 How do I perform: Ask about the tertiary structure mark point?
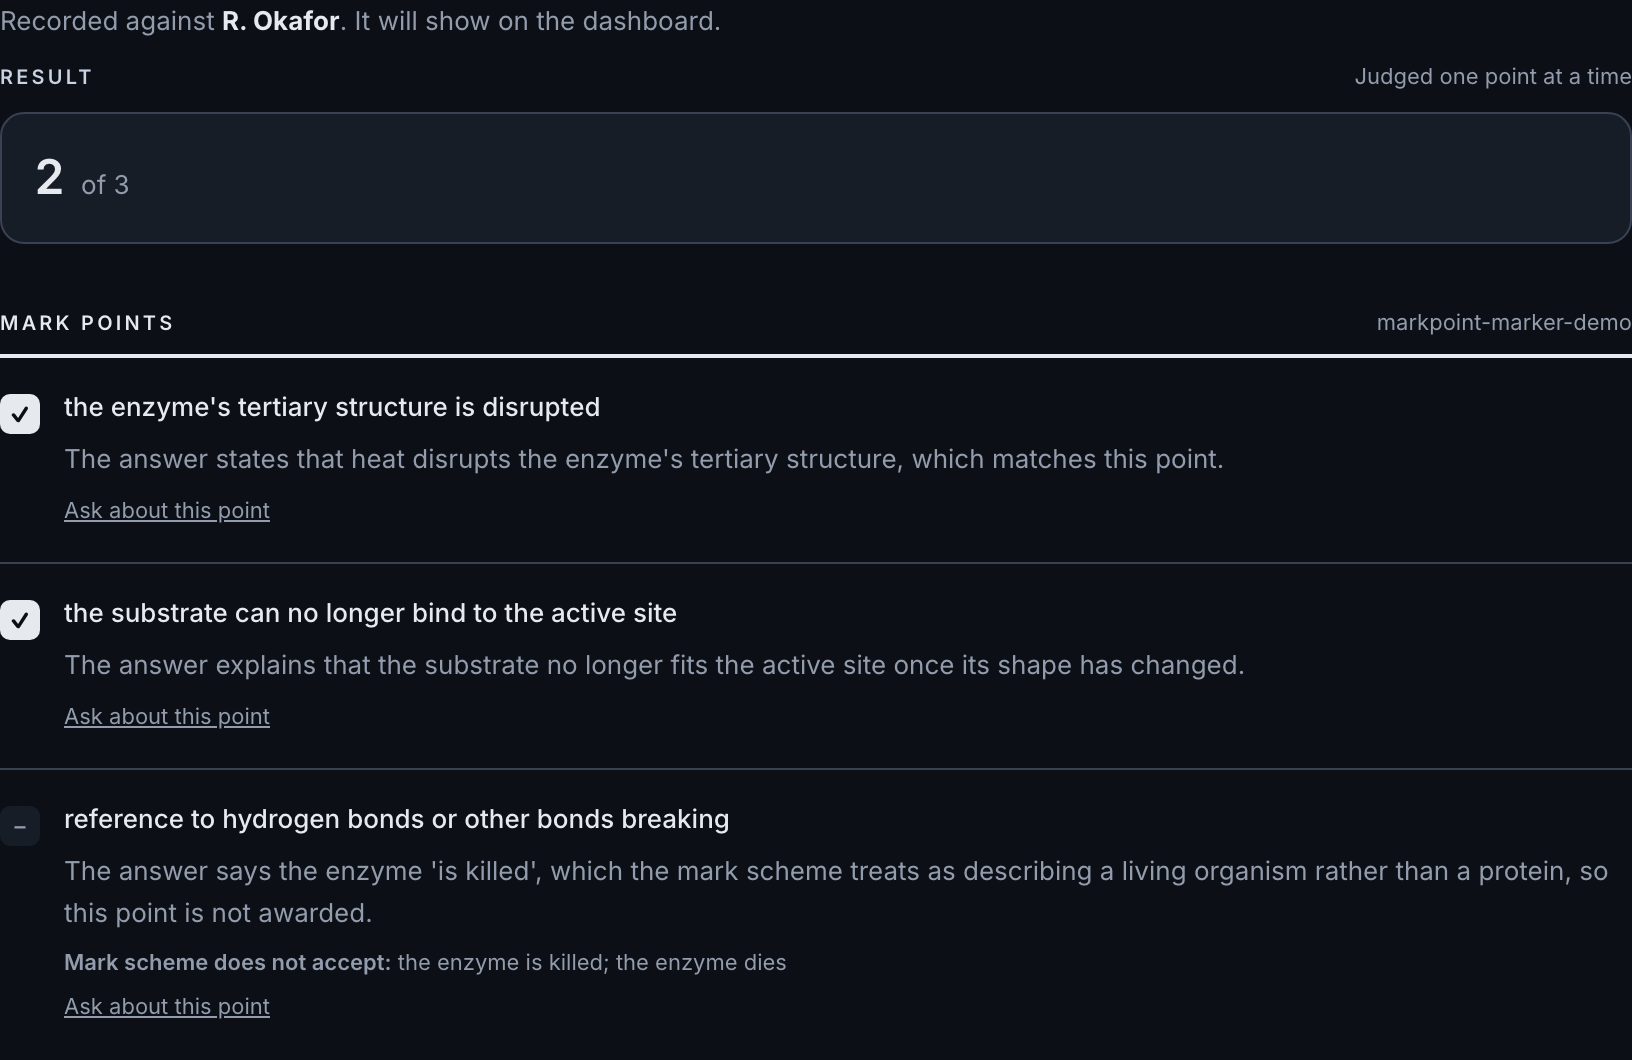pos(167,510)
